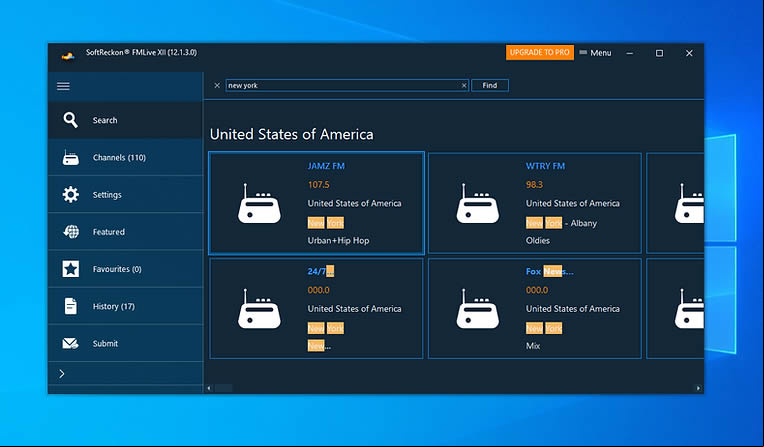Click the Search magnifier icon

pos(71,120)
